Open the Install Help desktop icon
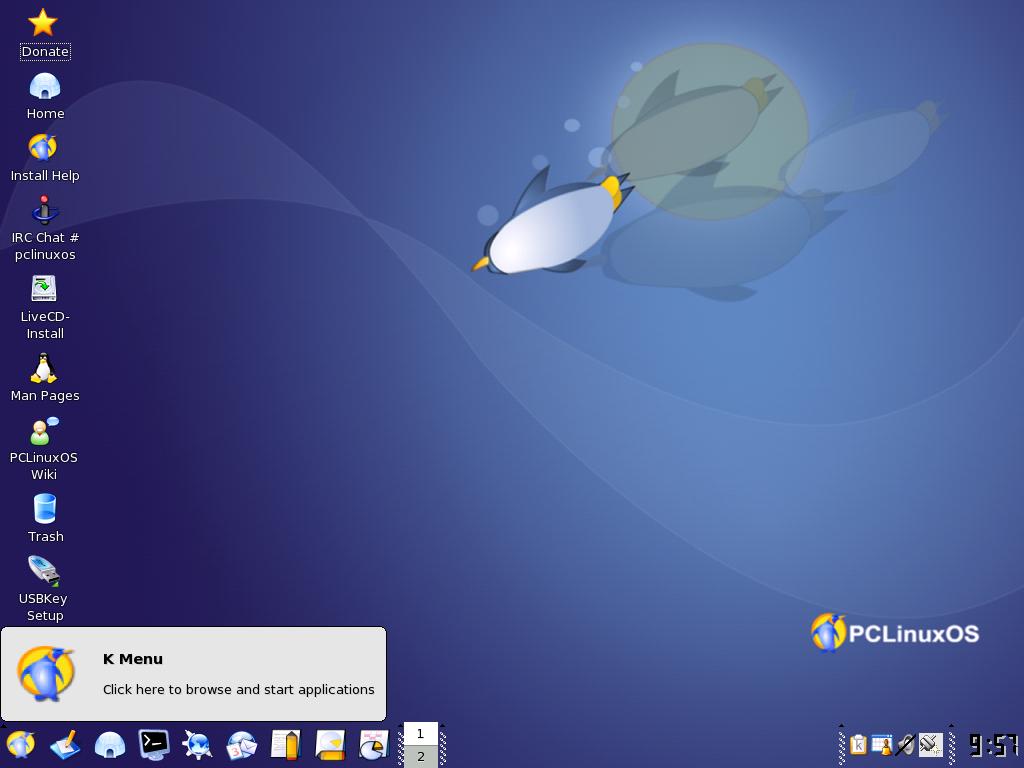Image resolution: width=1024 pixels, height=768 pixels. tap(43, 147)
